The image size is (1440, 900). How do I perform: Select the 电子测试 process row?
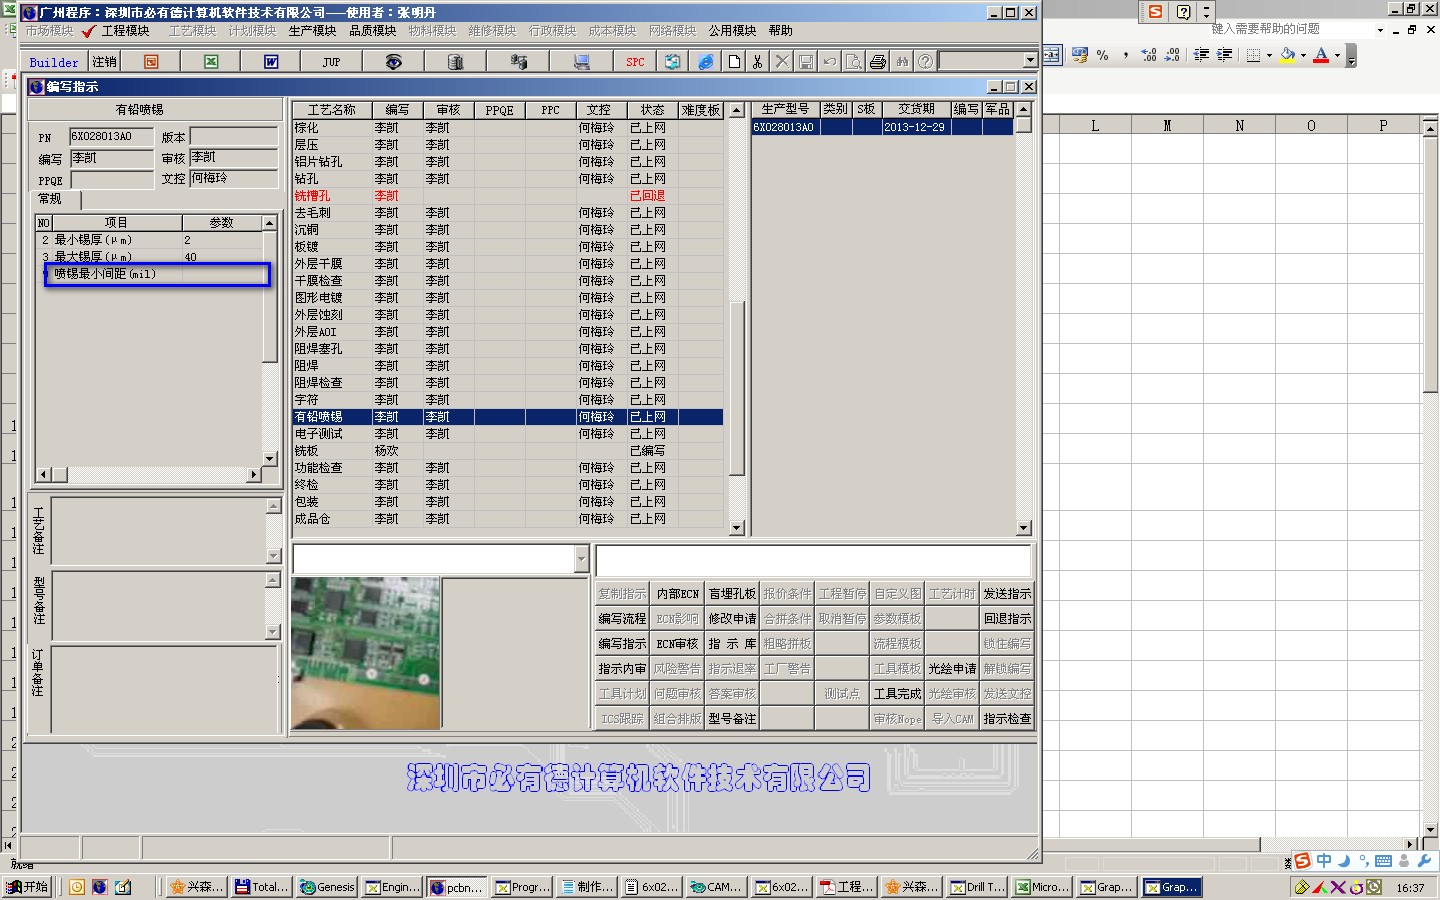tap(508, 434)
